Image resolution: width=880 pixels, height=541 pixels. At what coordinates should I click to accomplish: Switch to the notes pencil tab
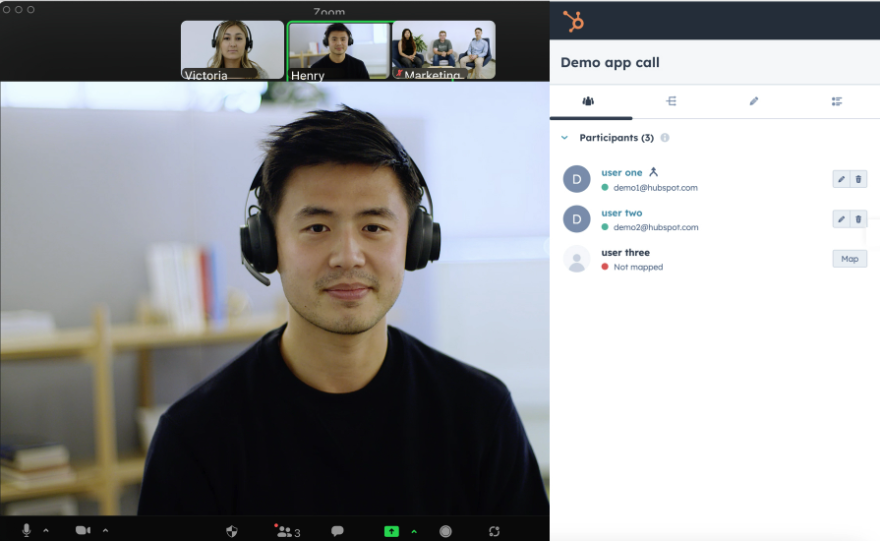[754, 101]
